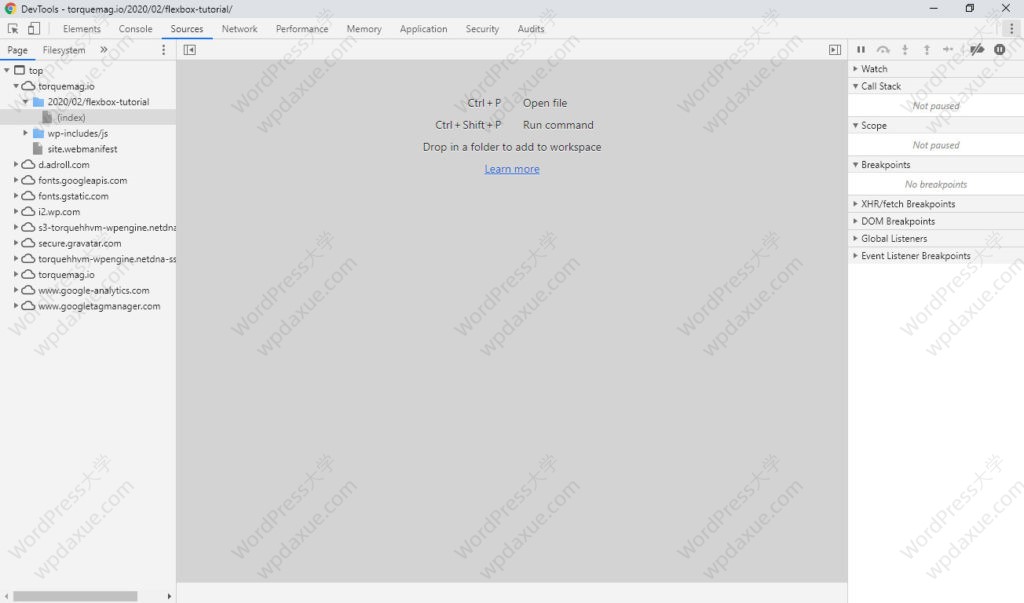Expand the d.adroll.com domain arrow
Screen dimensions: 1024x603
pyautogui.click(x=16, y=164)
